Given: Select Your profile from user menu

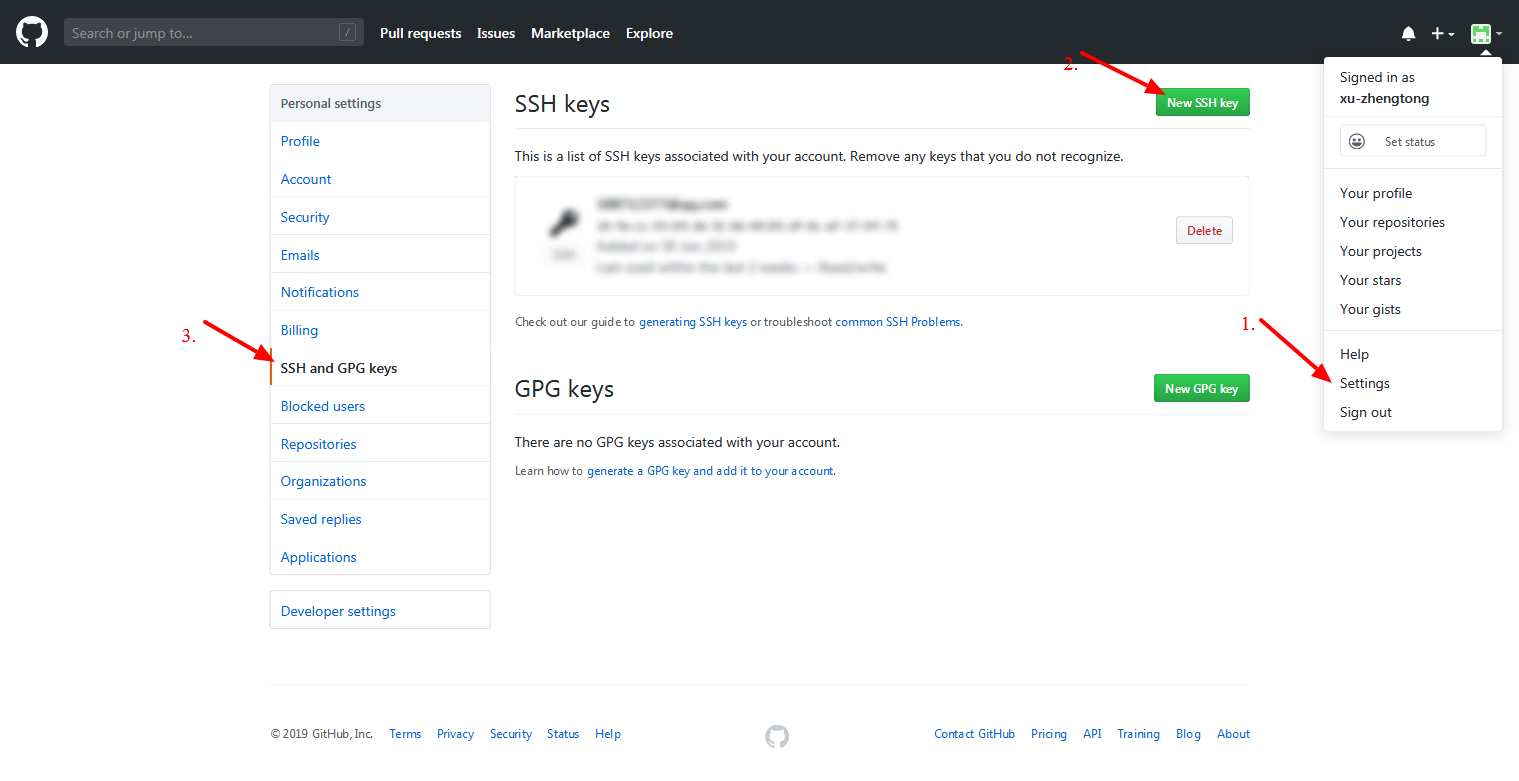Looking at the screenshot, I should (1376, 193).
